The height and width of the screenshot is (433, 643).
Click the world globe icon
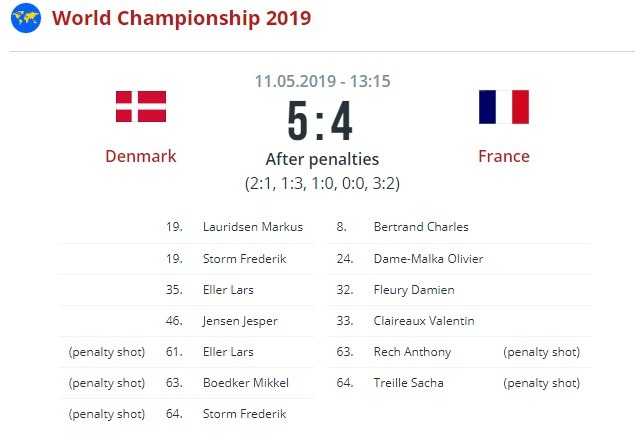(x=25, y=18)
